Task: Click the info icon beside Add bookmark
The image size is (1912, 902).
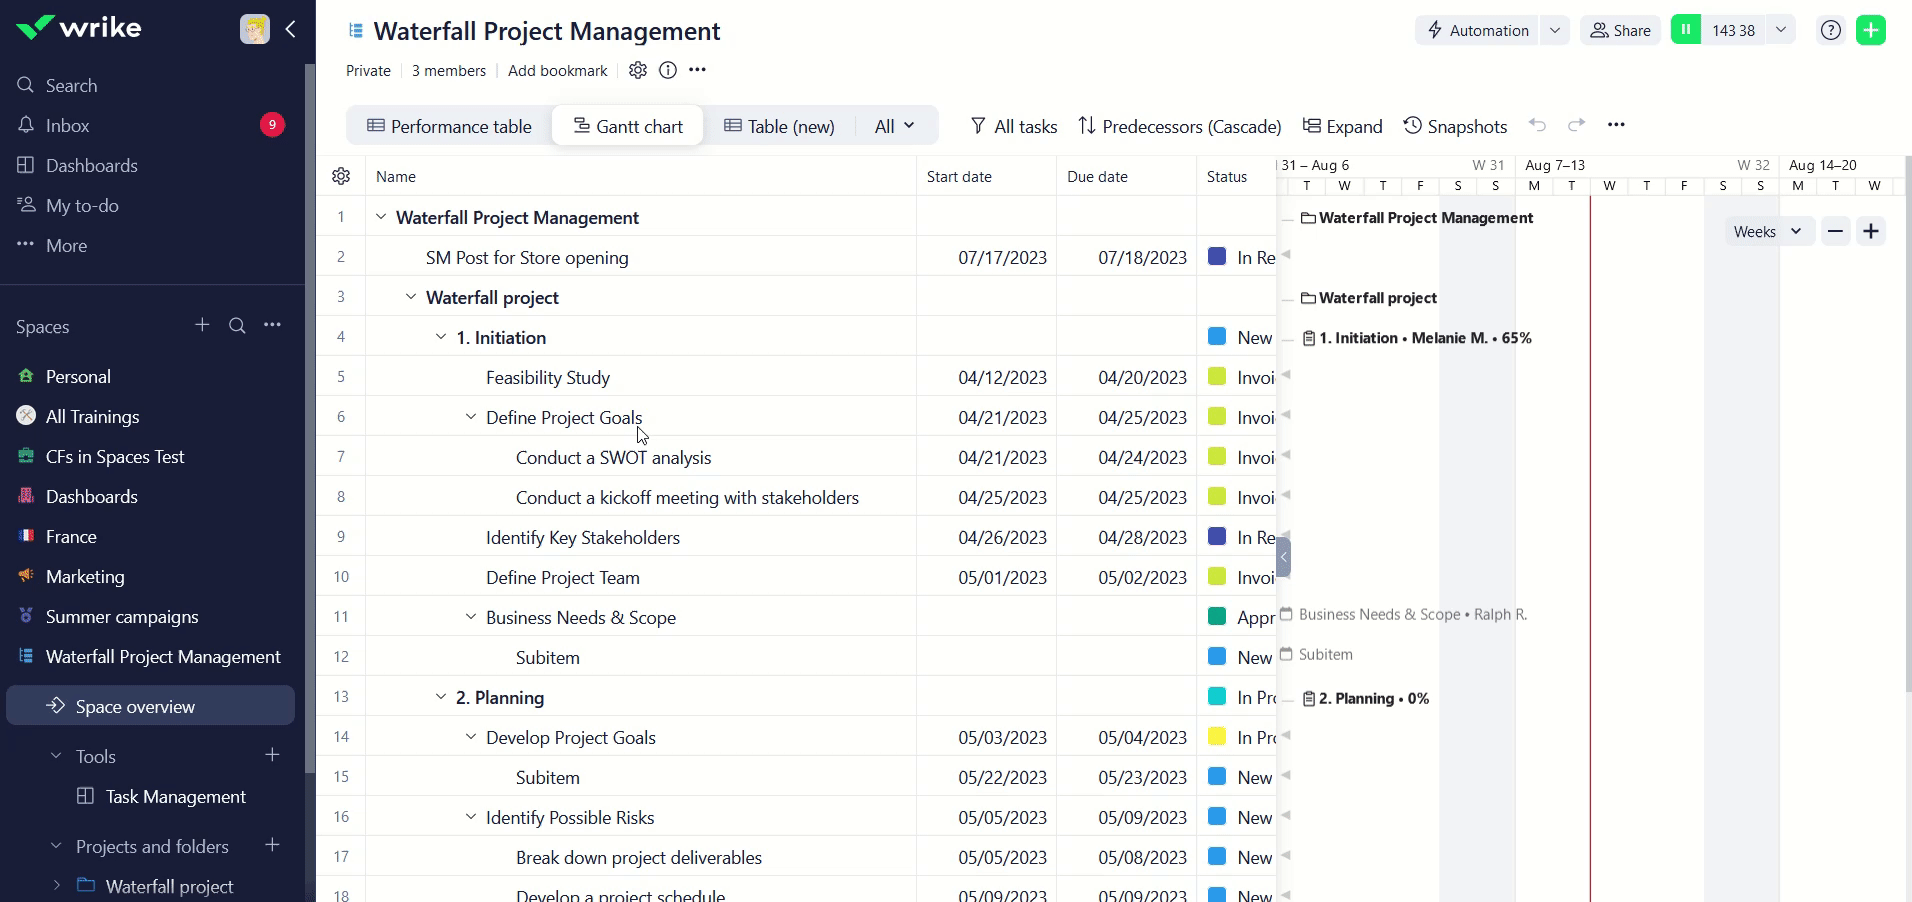Action: click(668, 70)
